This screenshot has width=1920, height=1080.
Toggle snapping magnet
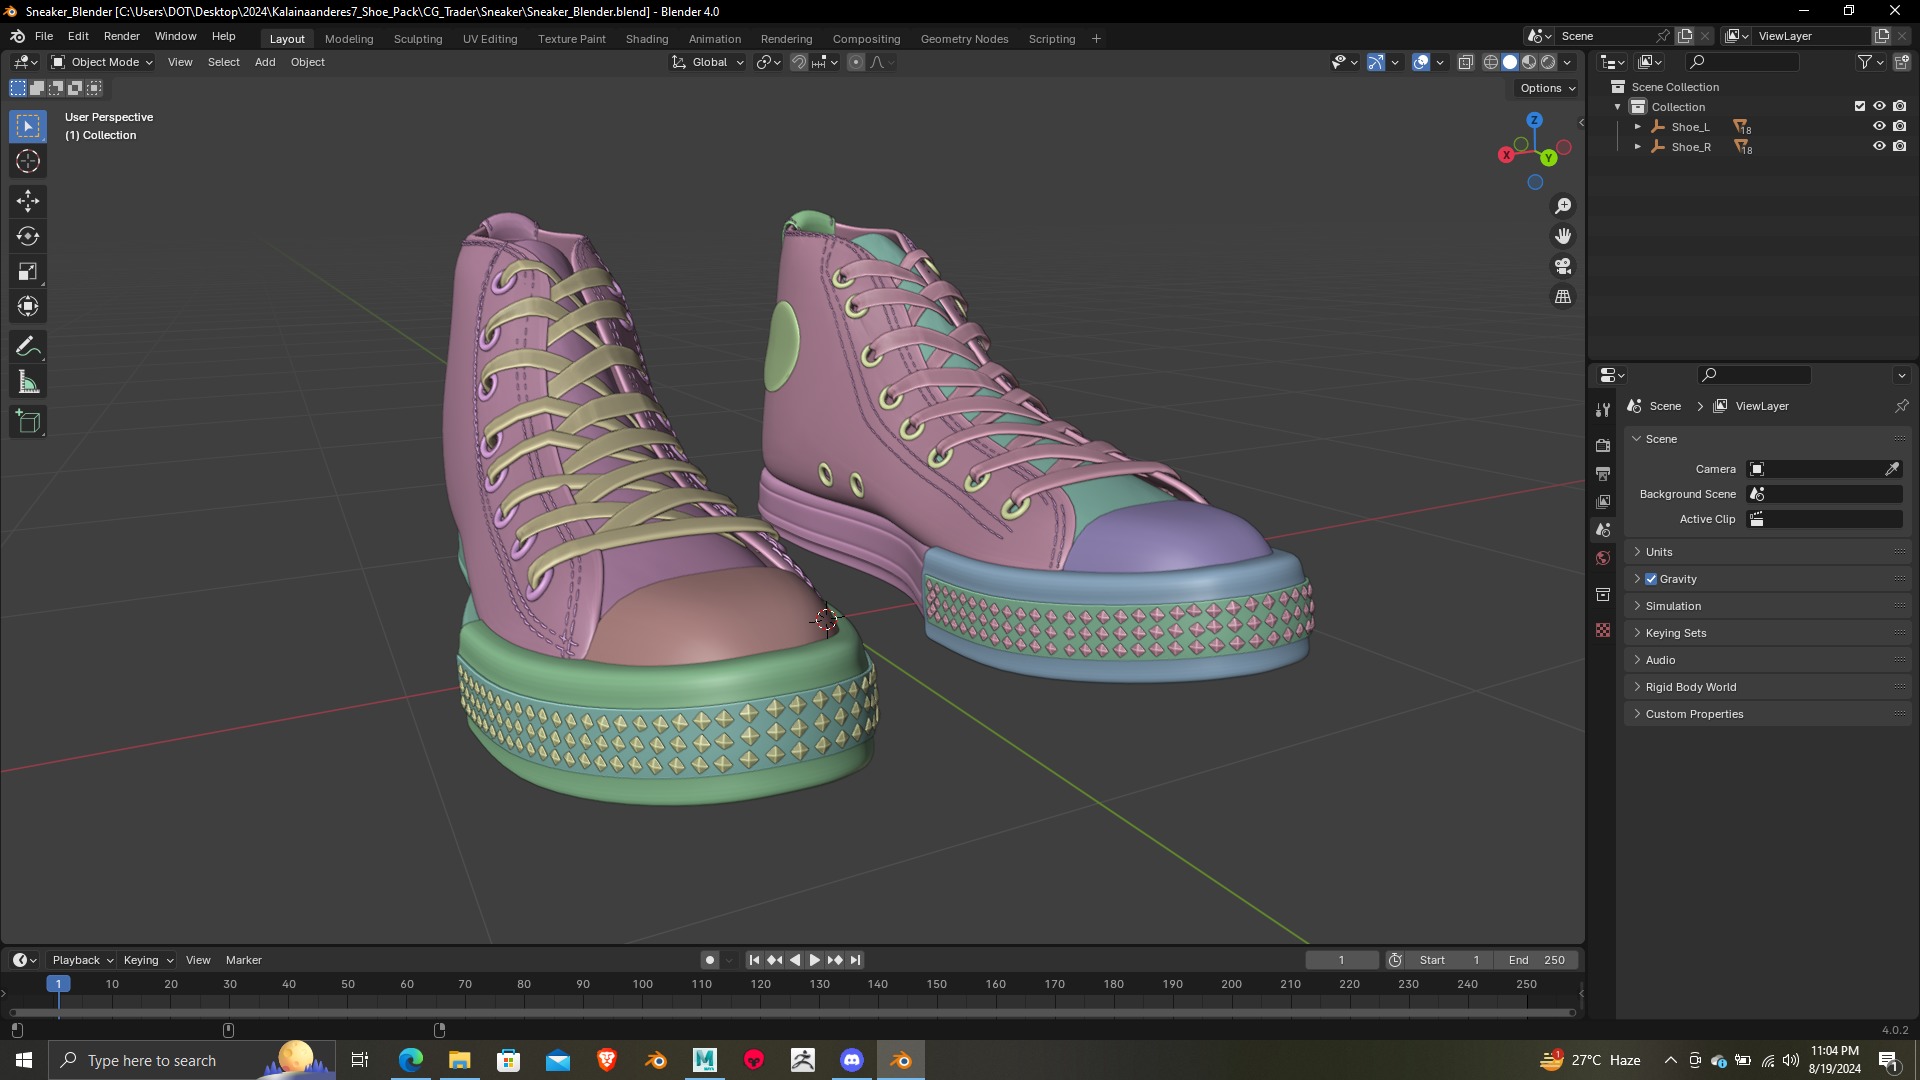[799, 62]
